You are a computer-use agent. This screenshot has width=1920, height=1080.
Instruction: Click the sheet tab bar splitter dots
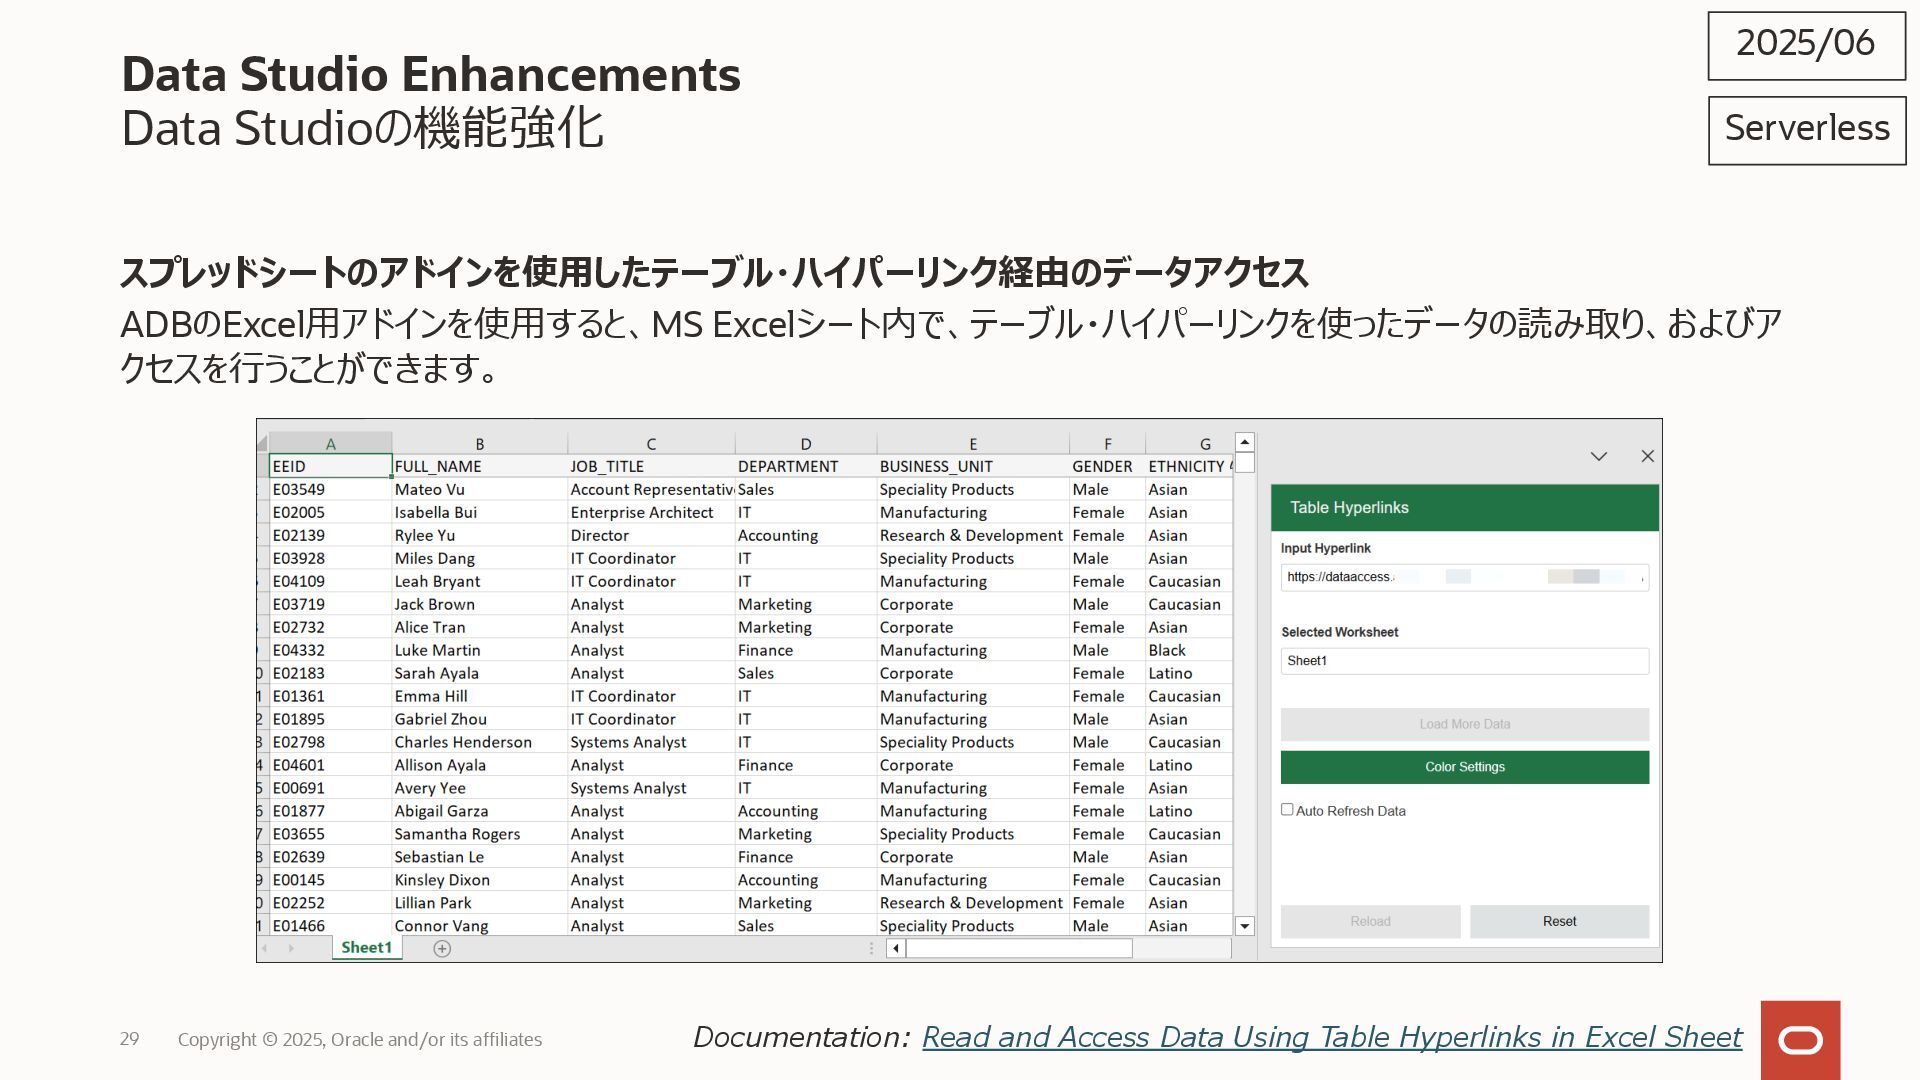tap(871, 948)
